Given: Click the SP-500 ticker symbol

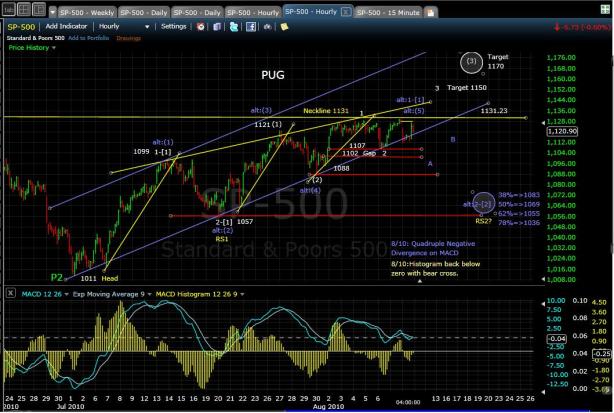Looking at the screenshot, I should 21,27.
